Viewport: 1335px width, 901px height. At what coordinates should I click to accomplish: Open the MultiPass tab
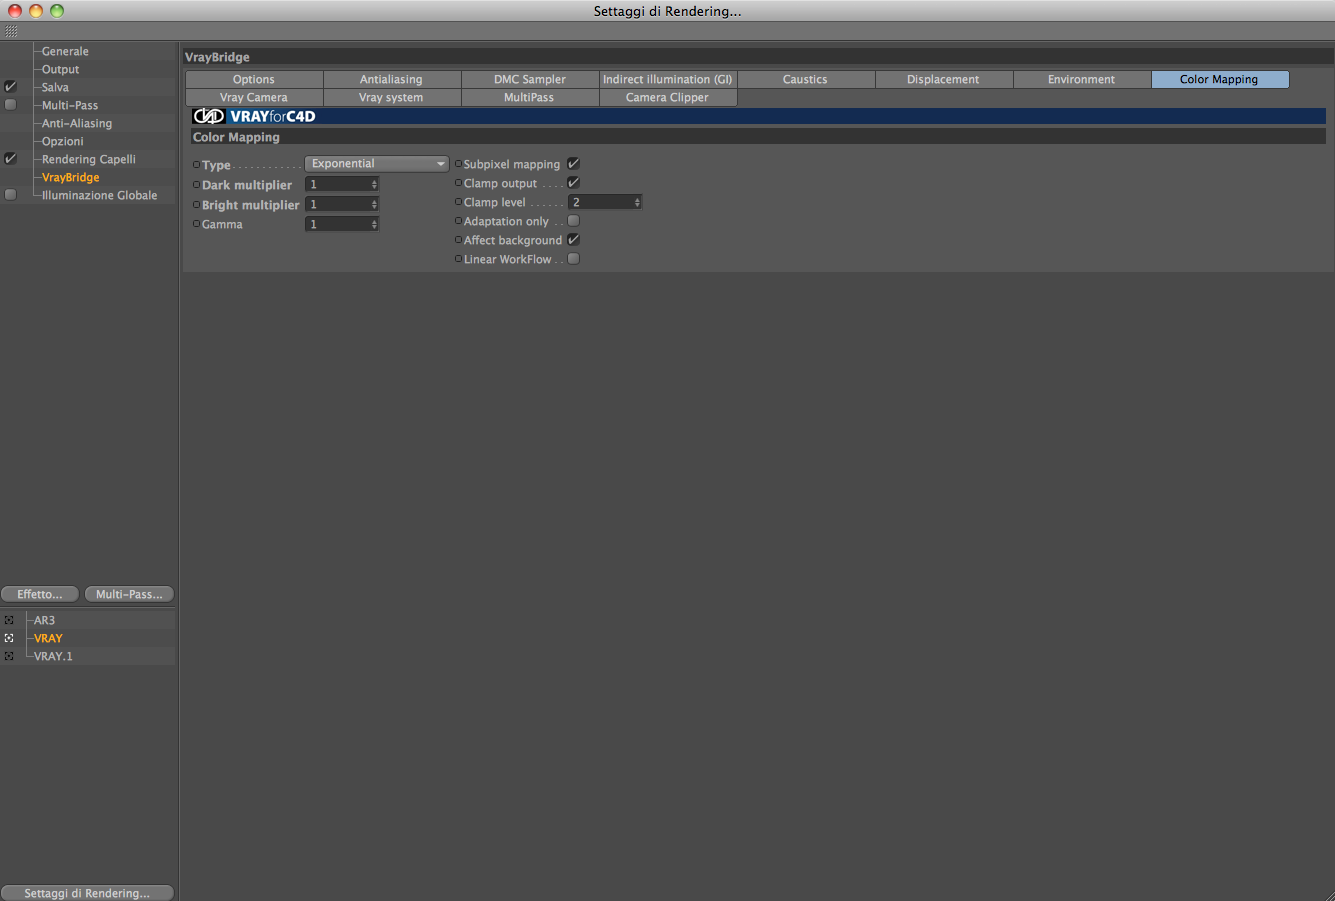pyautogui.click(x=530, y=97)
